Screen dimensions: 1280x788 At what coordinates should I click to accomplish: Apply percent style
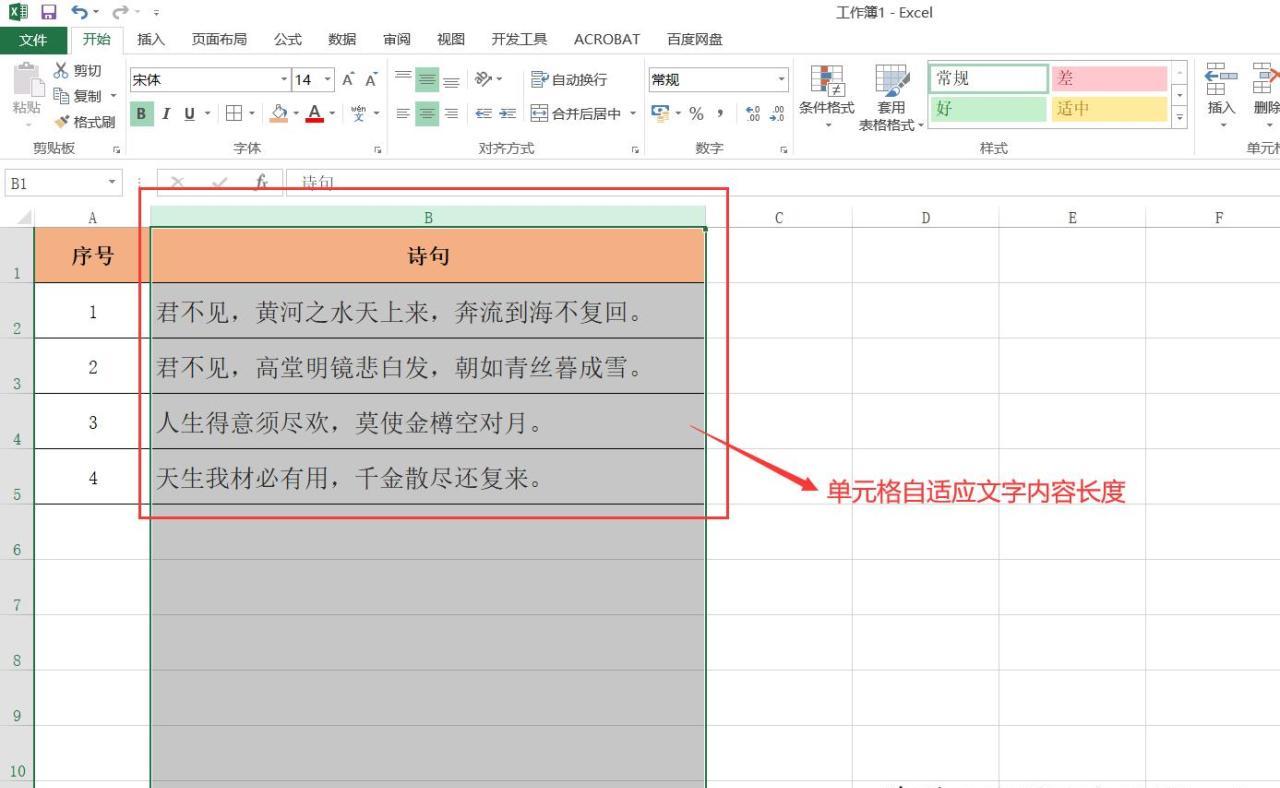coord(696,113)
